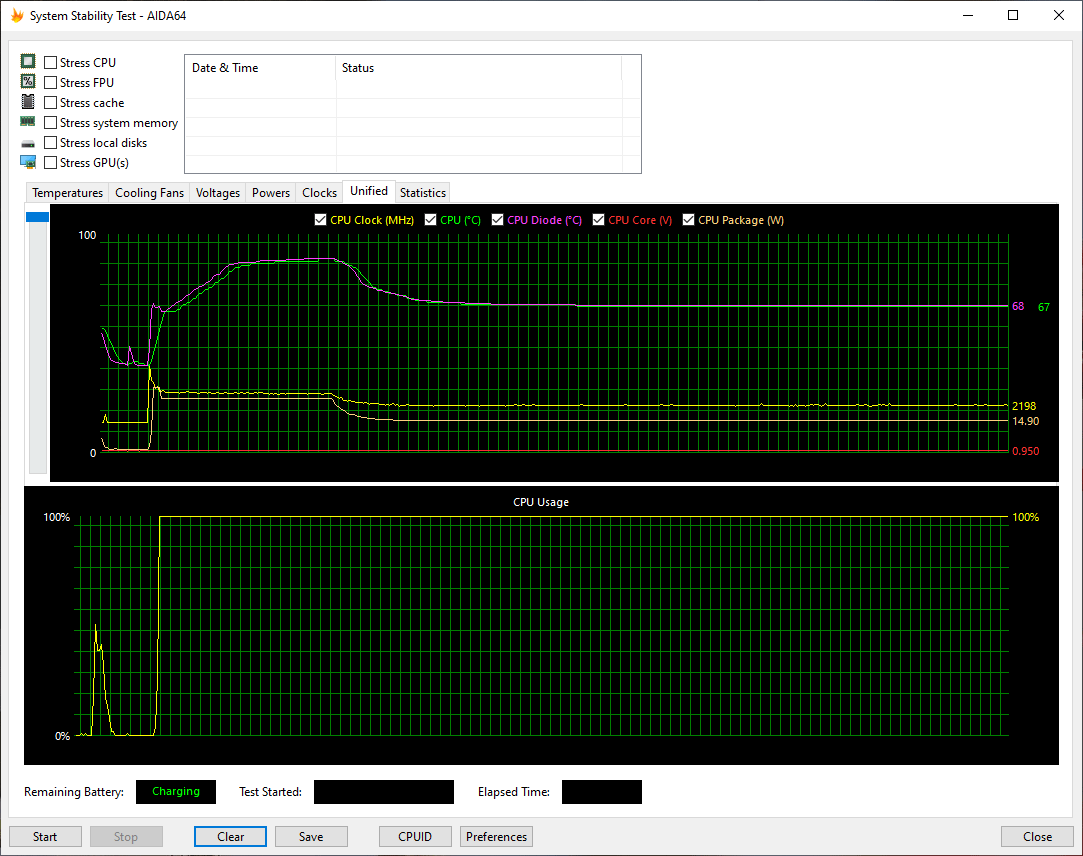
Task: Select the Cooling Fans tab
Action: 149,193
